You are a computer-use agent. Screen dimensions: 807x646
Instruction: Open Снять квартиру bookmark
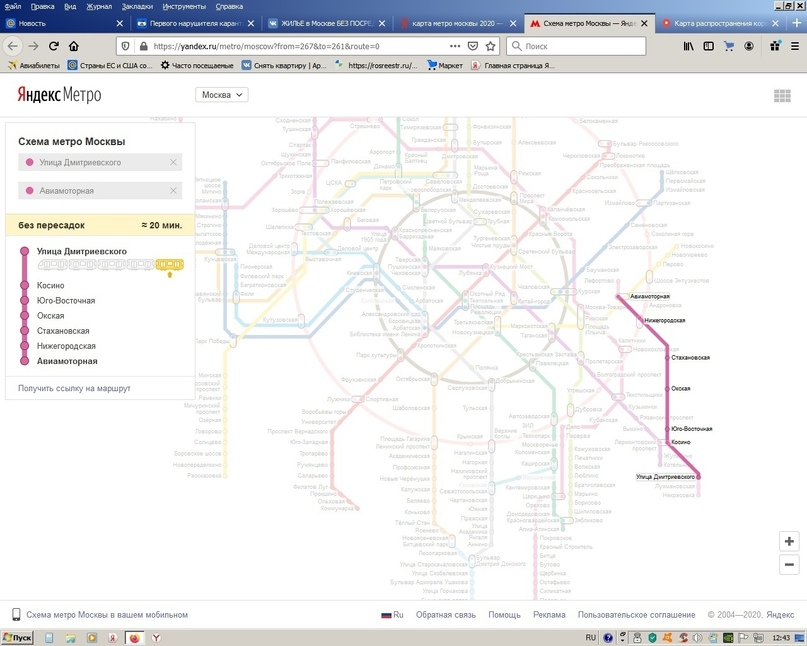point(284,65)
